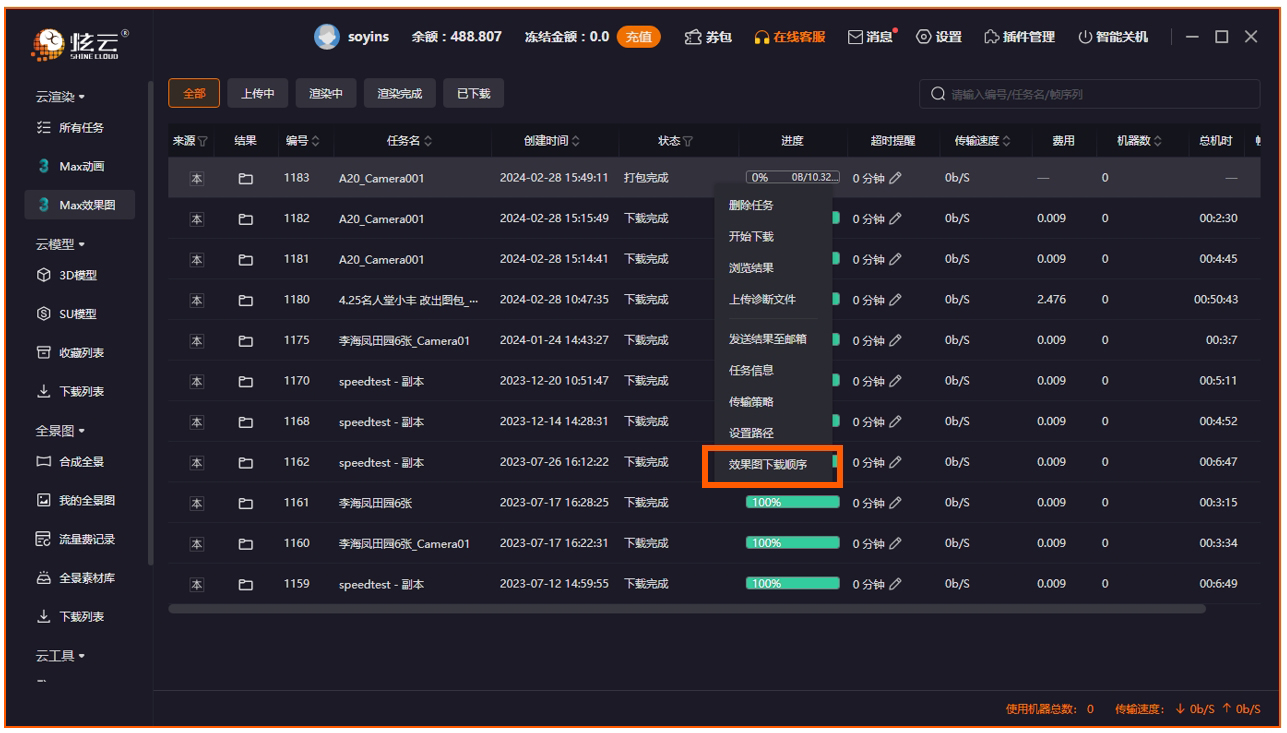
Task: Click the 100% progress bar of task 1160
Action: [x=792, y=543]
